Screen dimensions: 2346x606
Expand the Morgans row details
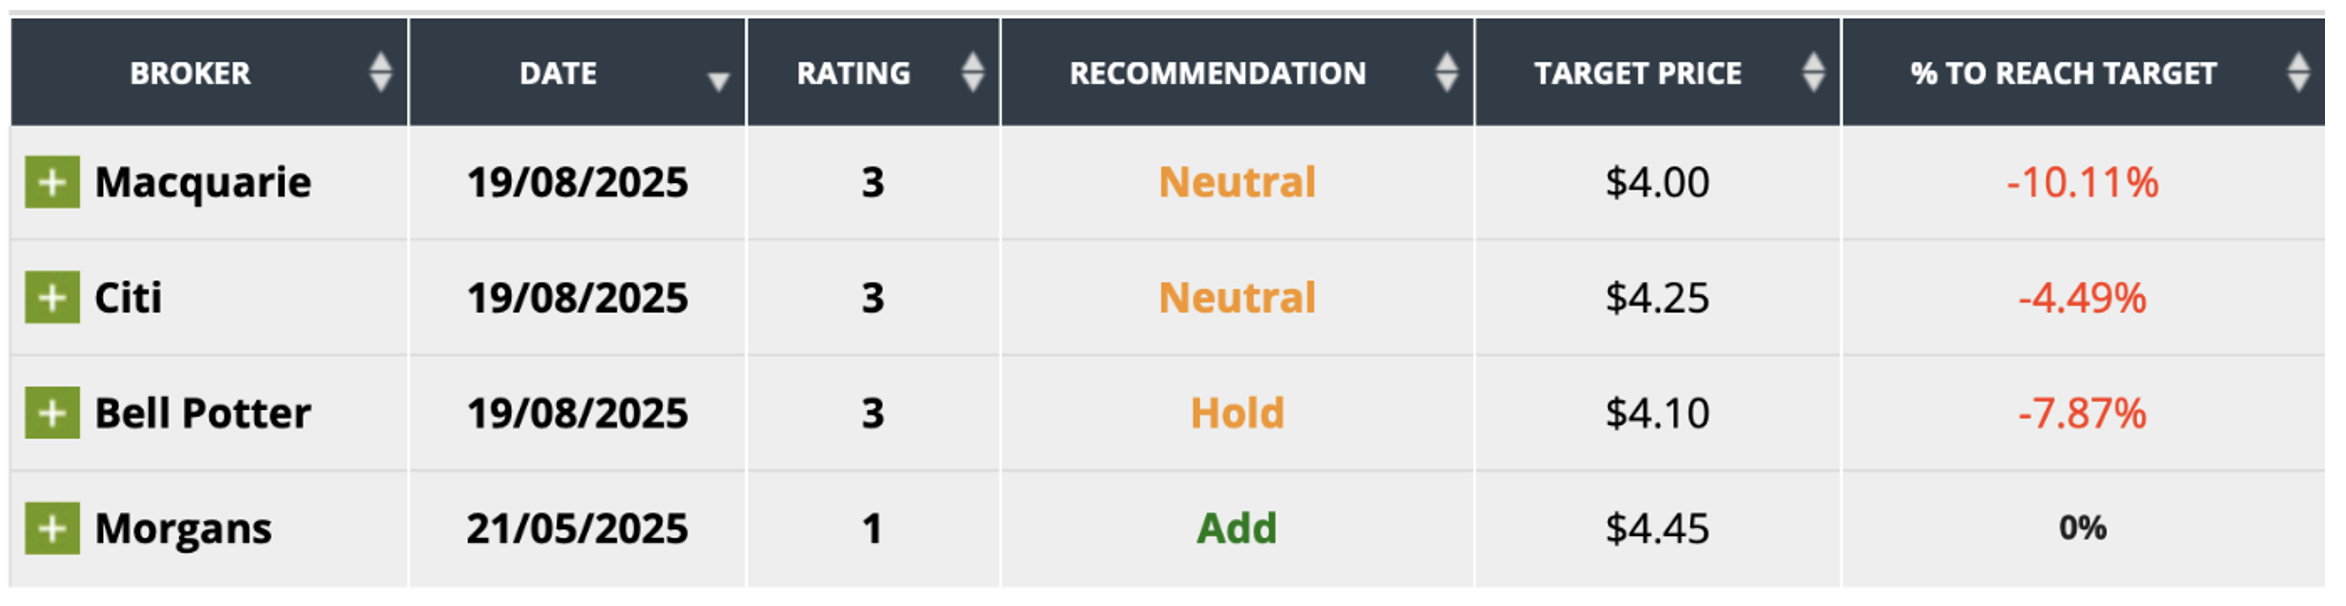click(x=52, y=528)
